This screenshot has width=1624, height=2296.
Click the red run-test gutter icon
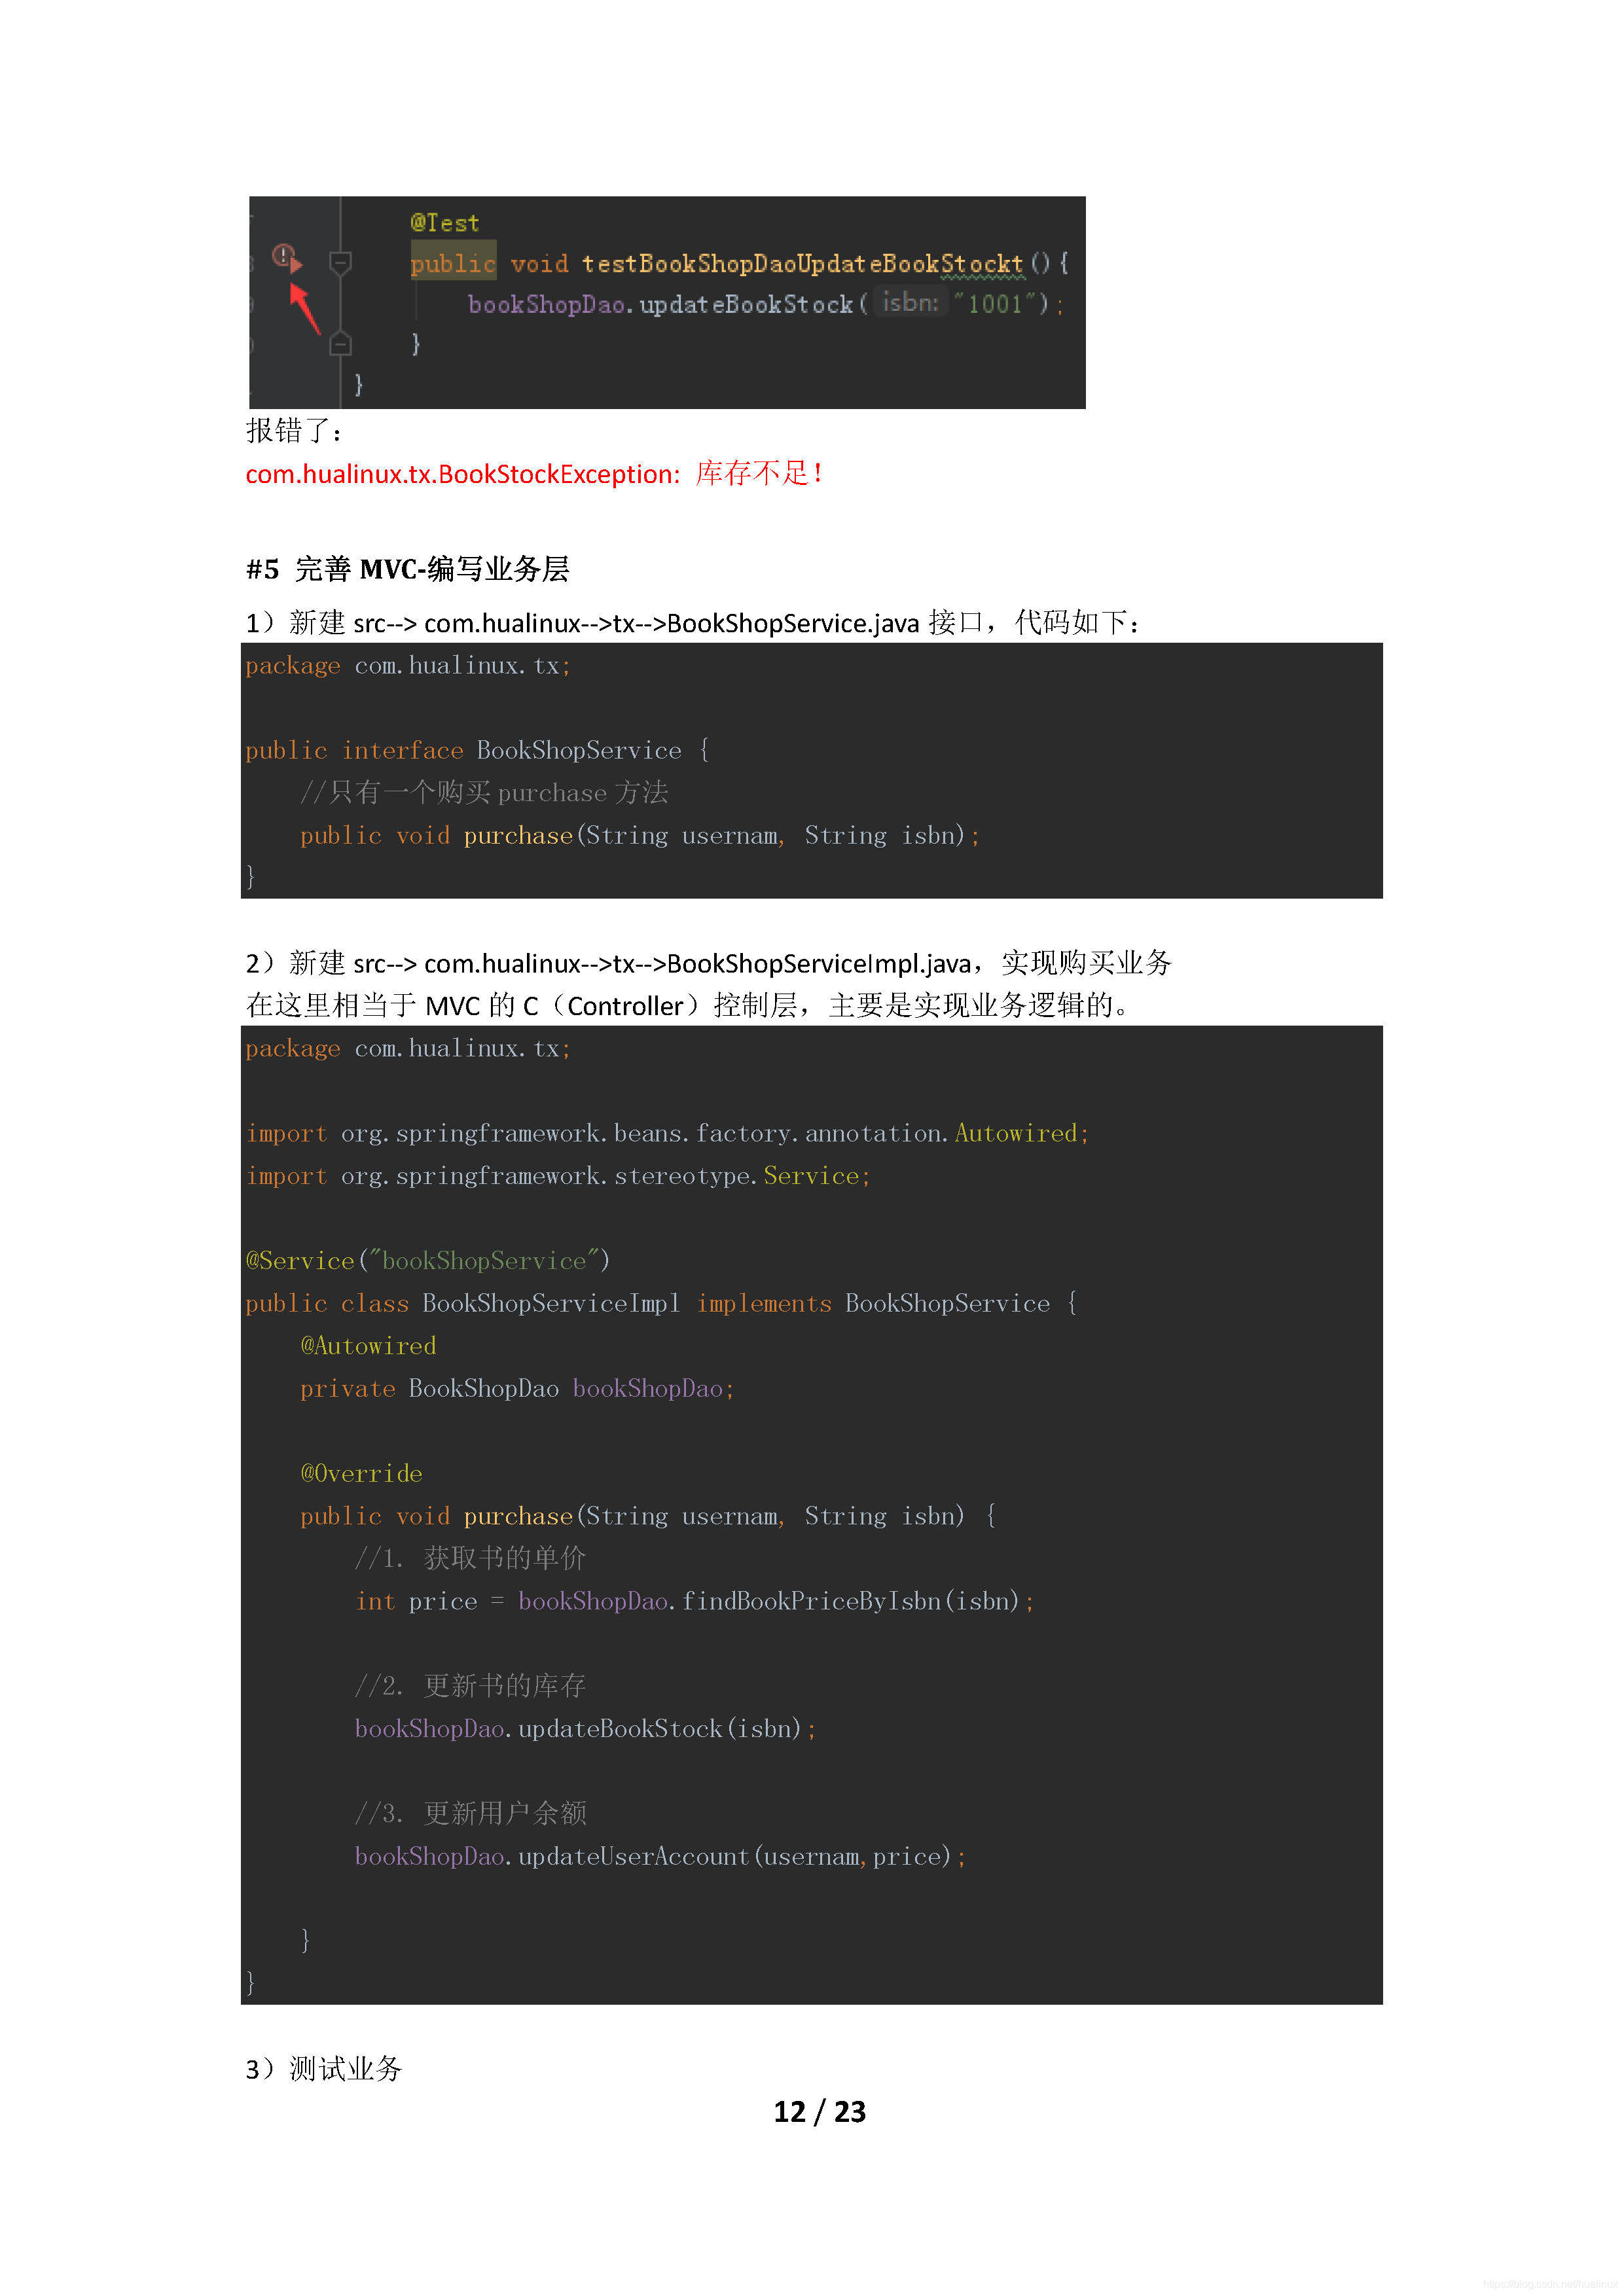point(287,258)
